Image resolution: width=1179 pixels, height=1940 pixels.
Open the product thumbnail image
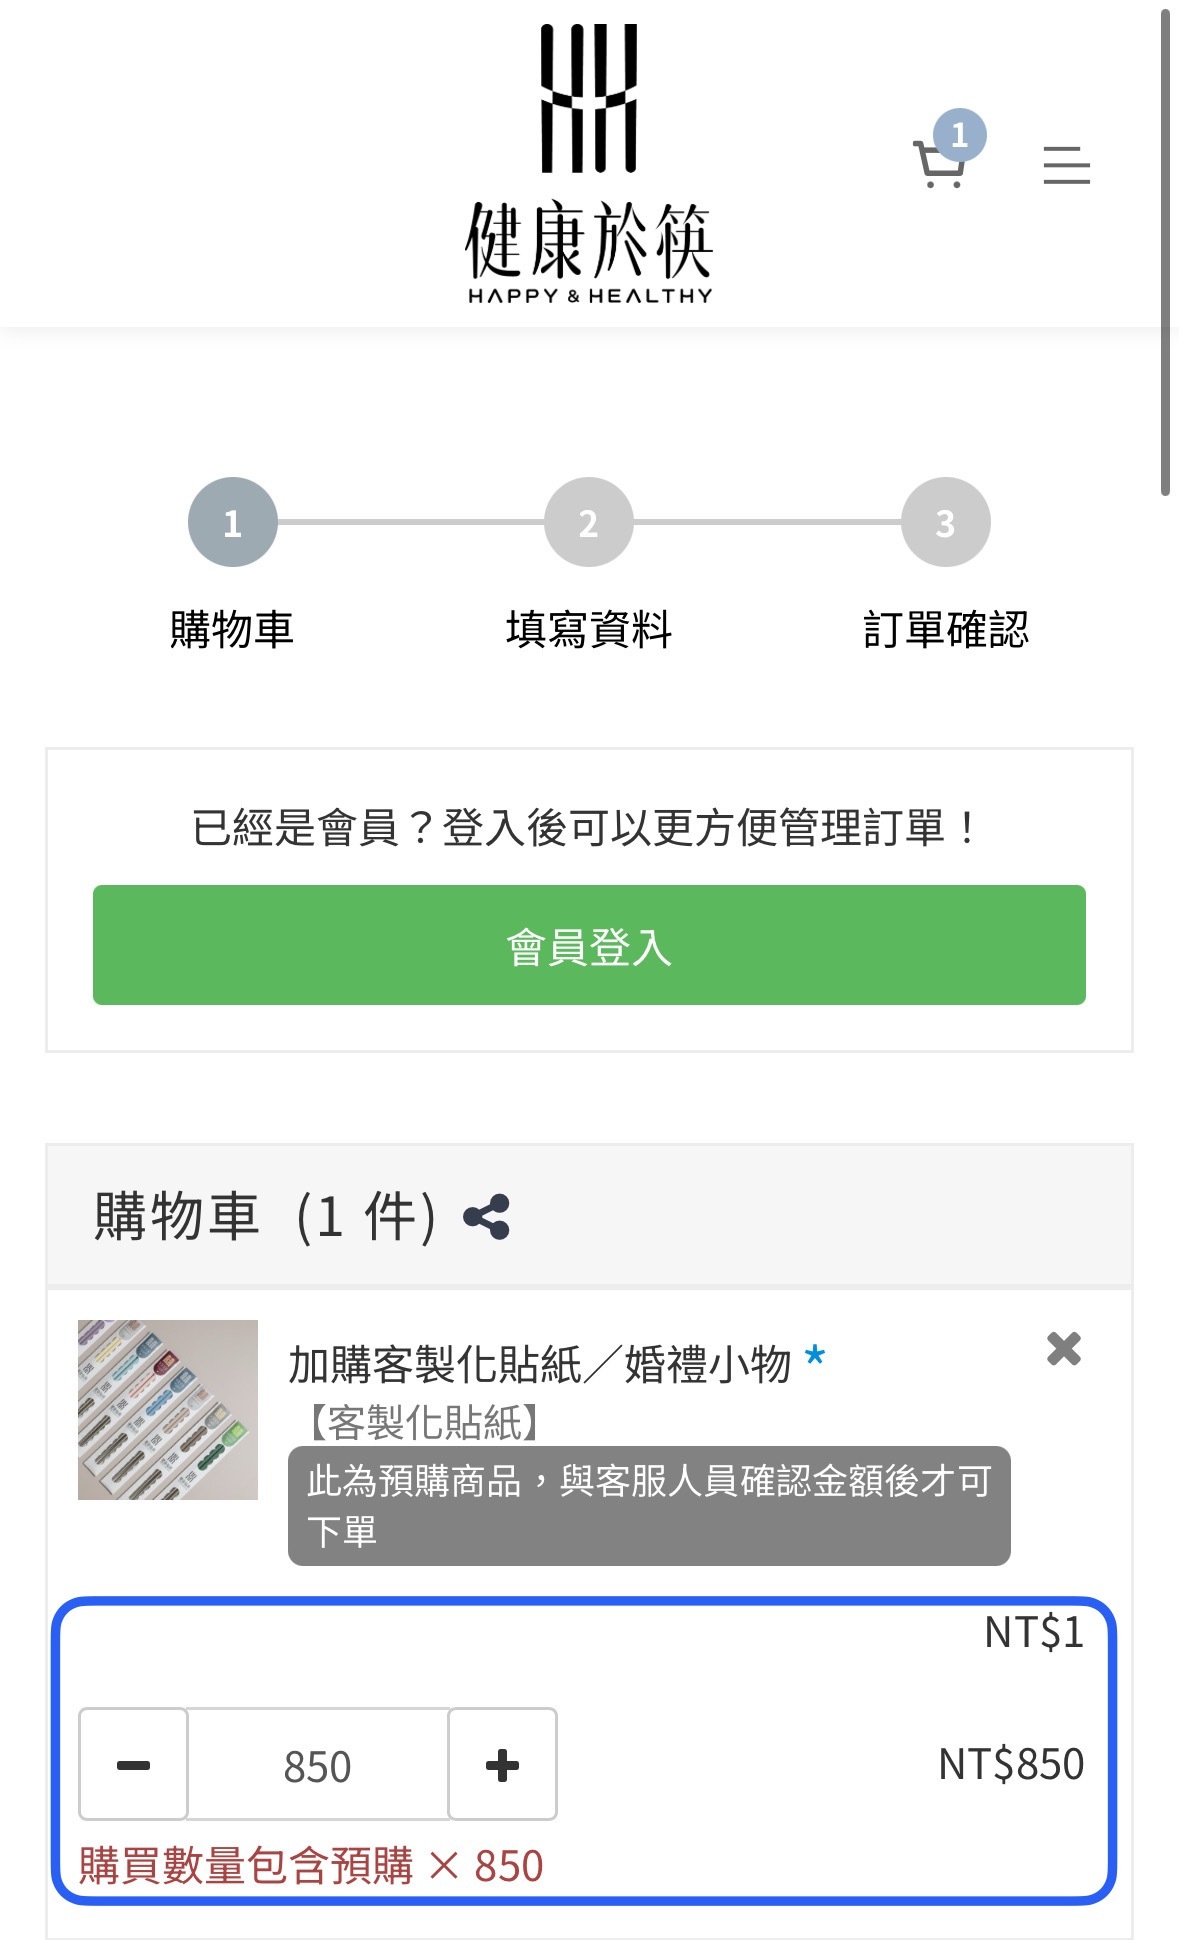168,1409
